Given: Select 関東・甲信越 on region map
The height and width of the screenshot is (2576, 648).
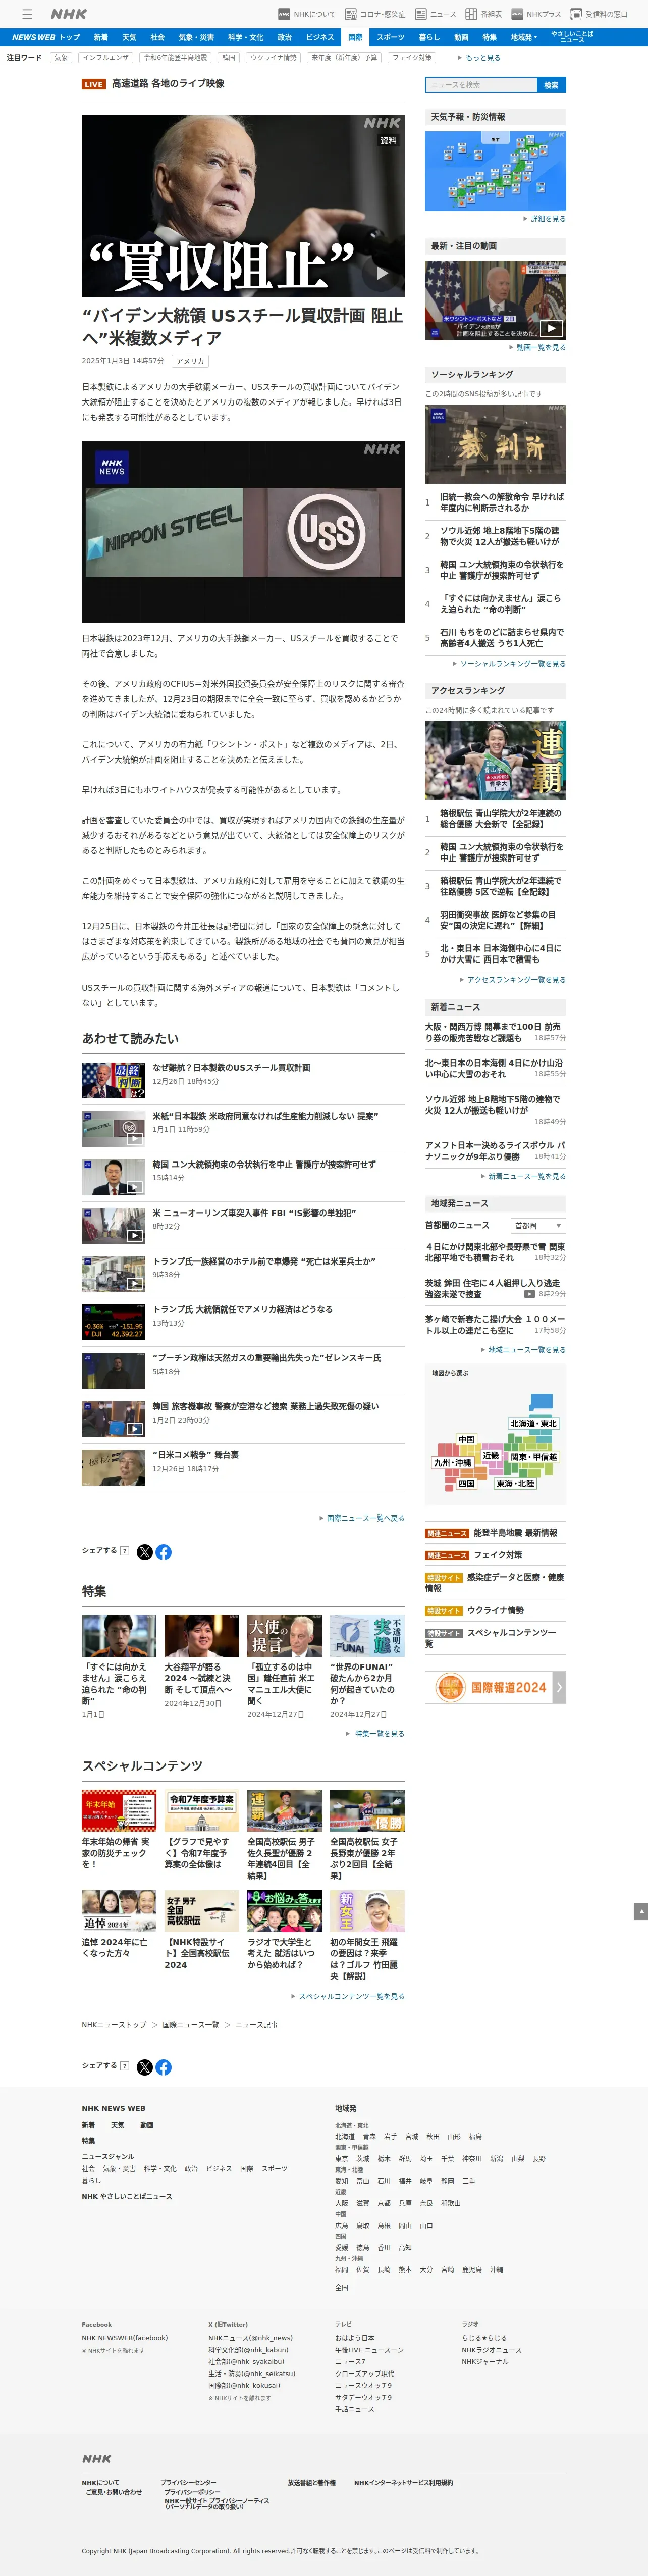Looking at the screenshot, I should point(533,1457).
